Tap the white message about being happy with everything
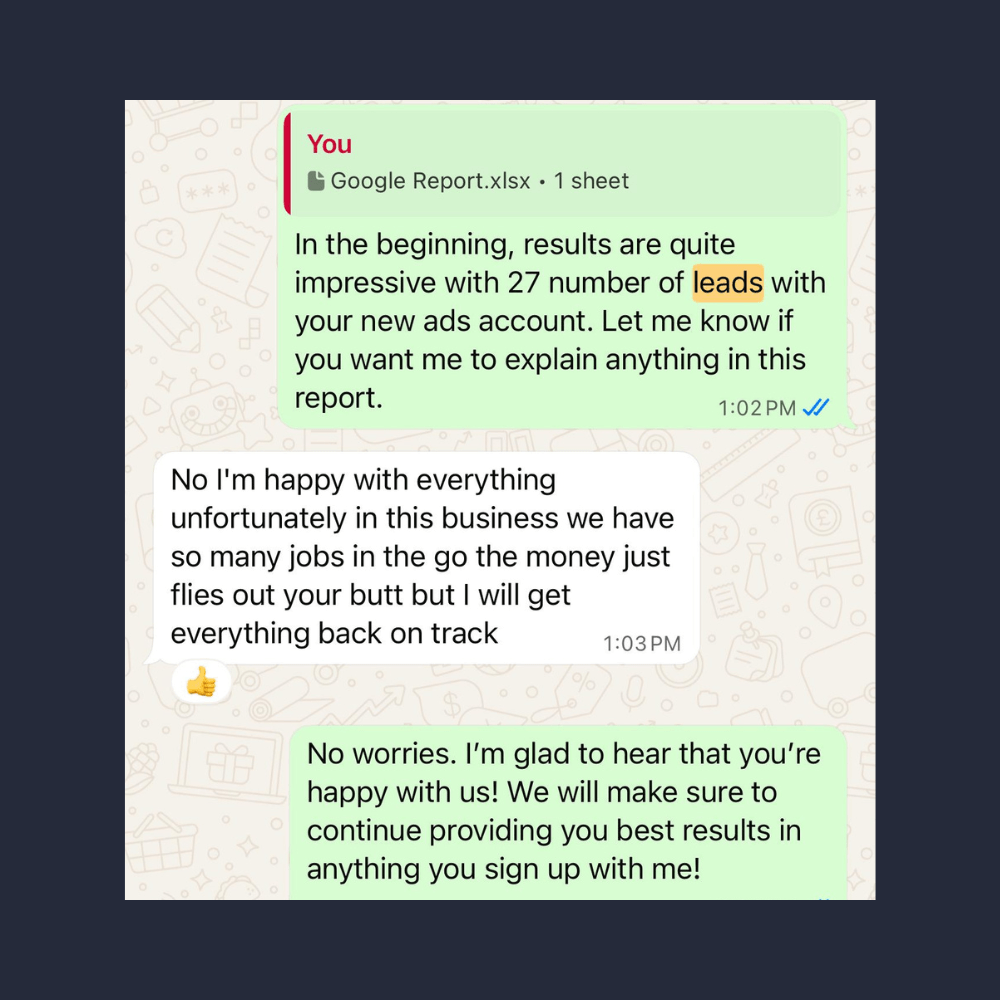The image size is (1000, 1000). (x=427, y=558)
